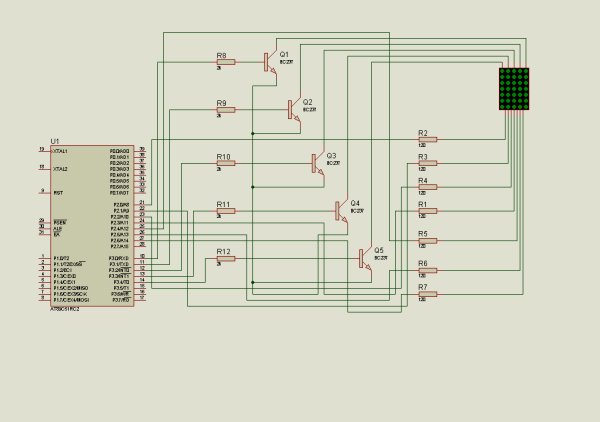Image resolution: width=600 pixels, height=422 pixels.
Task: Click resistor R12
Action: tap(226, 258)
